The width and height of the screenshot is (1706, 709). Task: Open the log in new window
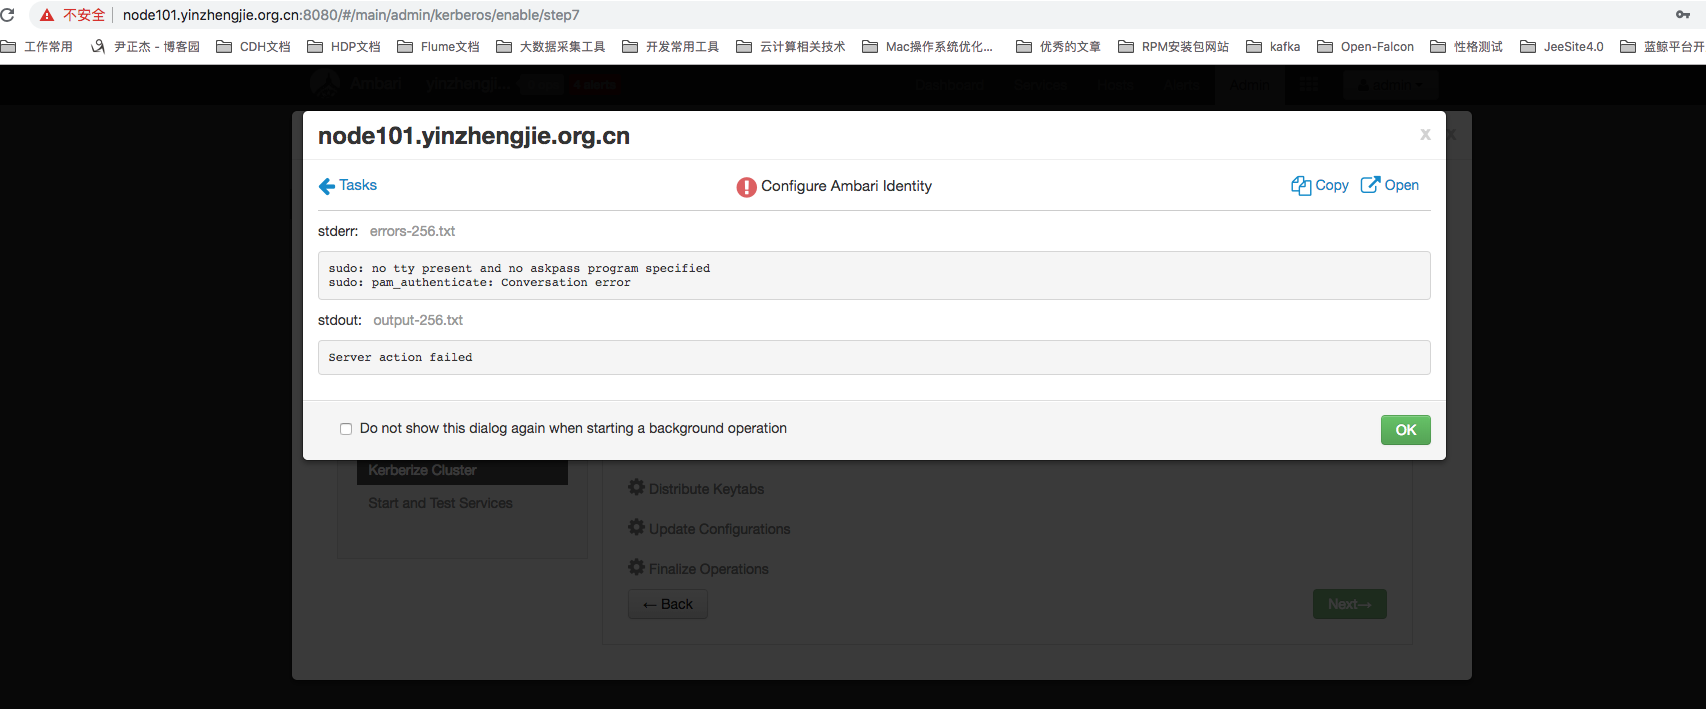[x=1390, y=186]
